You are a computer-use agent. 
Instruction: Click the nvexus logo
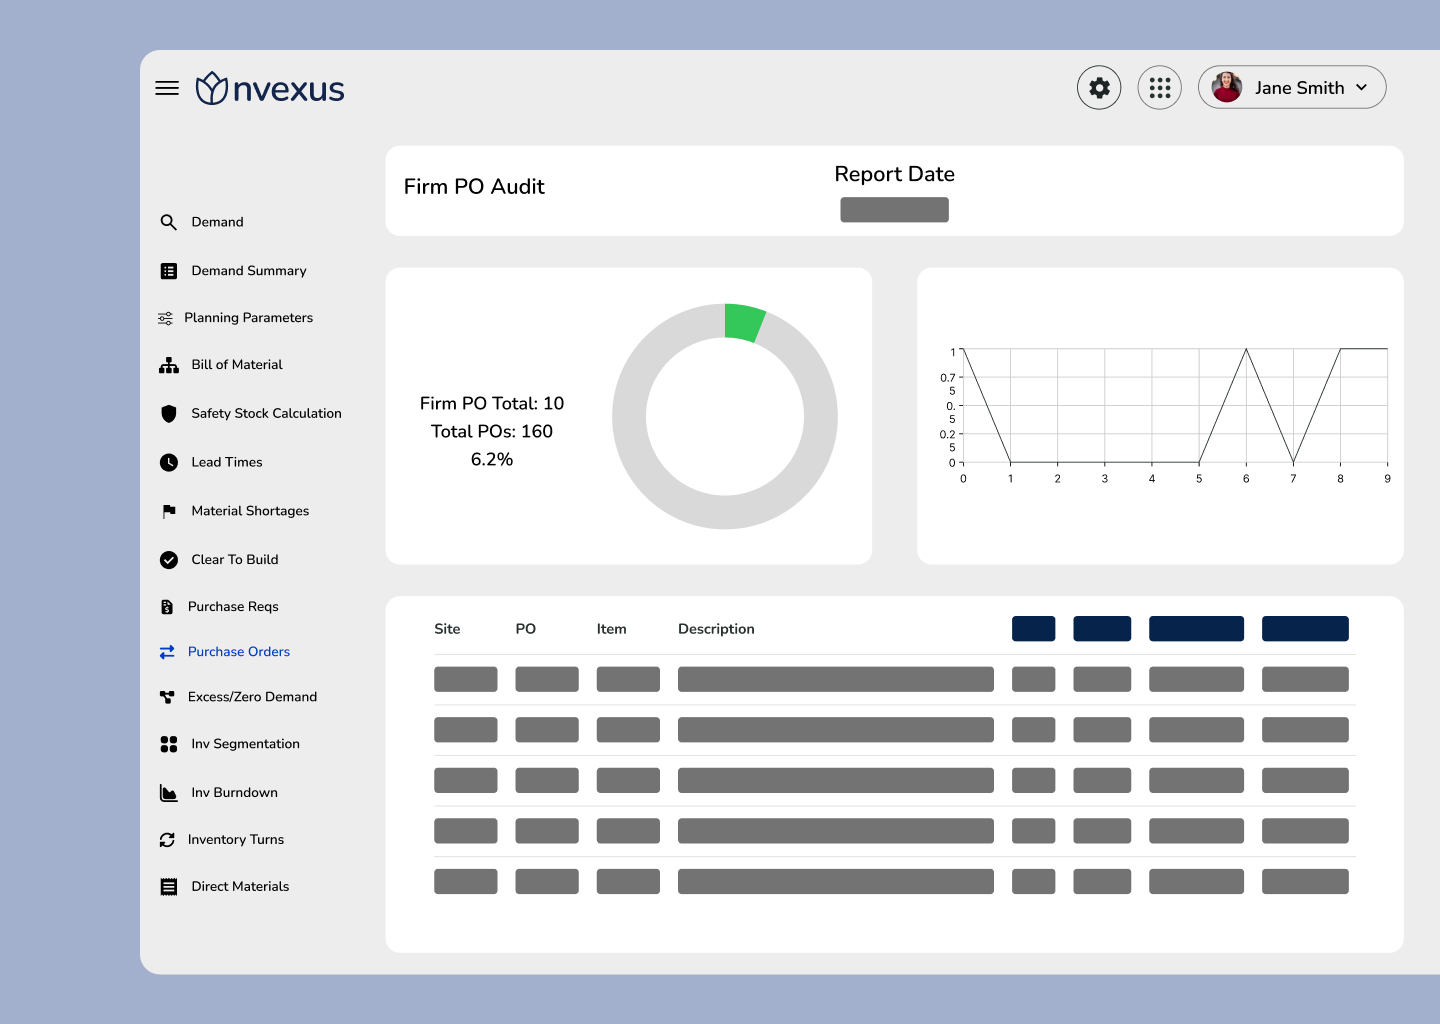tap(270, 88)
